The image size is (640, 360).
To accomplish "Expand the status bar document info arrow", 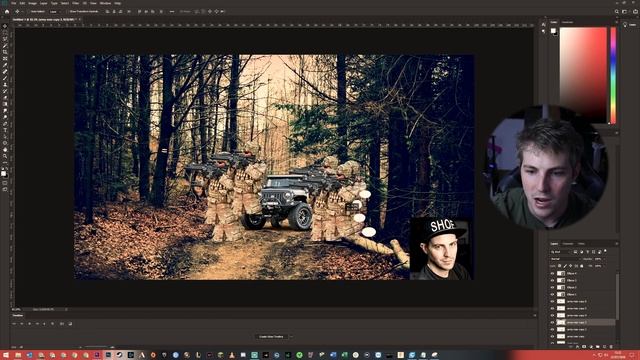I will click(x=66, y=309).
